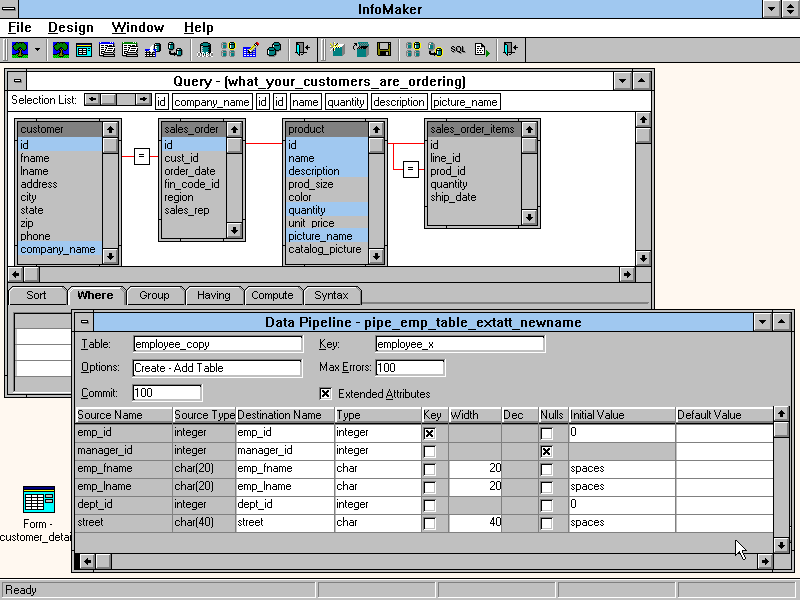
Task: Open the Window menu
Action: point(138,28)
